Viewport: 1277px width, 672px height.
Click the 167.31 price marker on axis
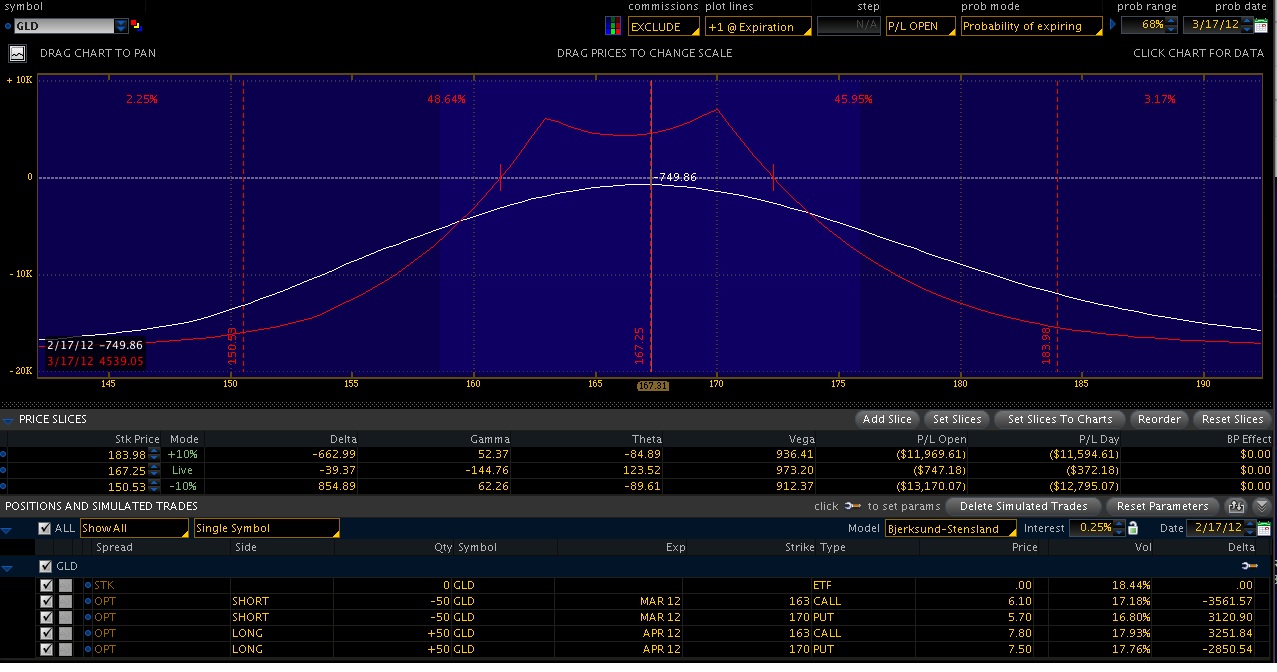(x=652, y=385)
